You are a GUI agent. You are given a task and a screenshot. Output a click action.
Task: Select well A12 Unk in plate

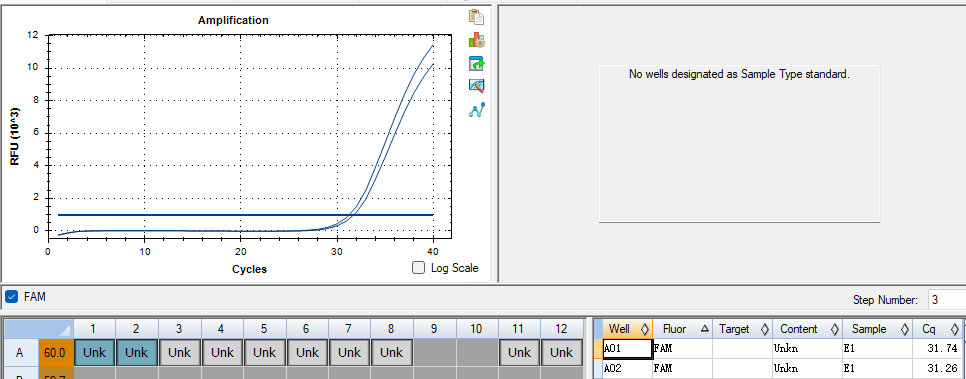pyautogui.click(x=562, y=353)
